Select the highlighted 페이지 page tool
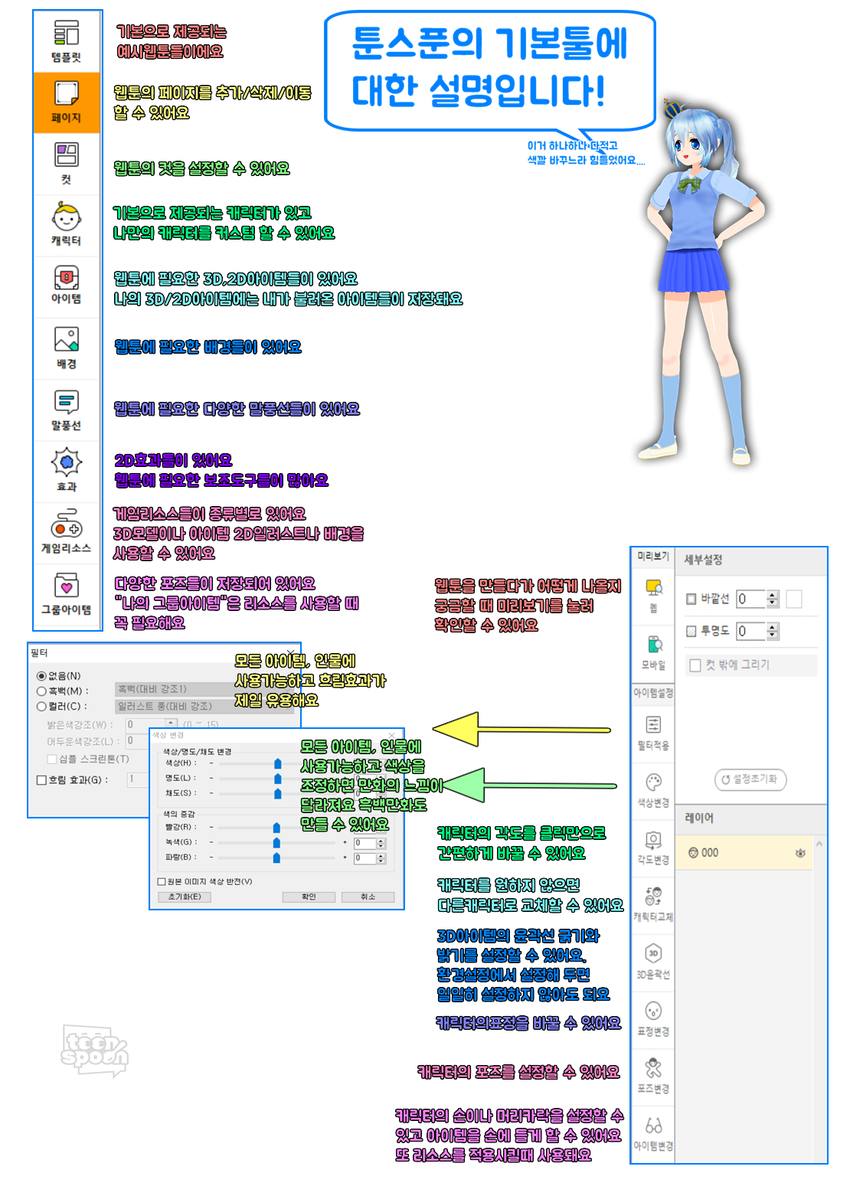850x1189 pixels. coord(67,102)
